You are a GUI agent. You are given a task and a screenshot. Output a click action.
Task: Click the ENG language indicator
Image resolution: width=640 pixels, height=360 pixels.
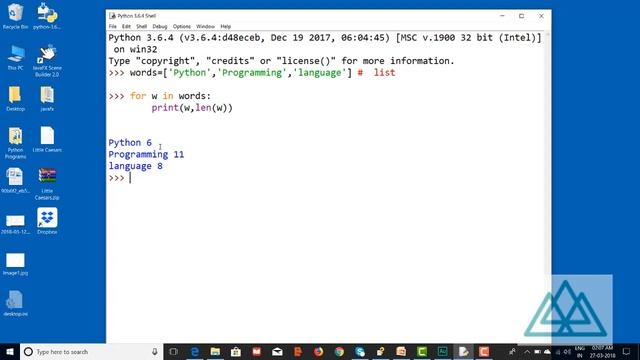580,352
